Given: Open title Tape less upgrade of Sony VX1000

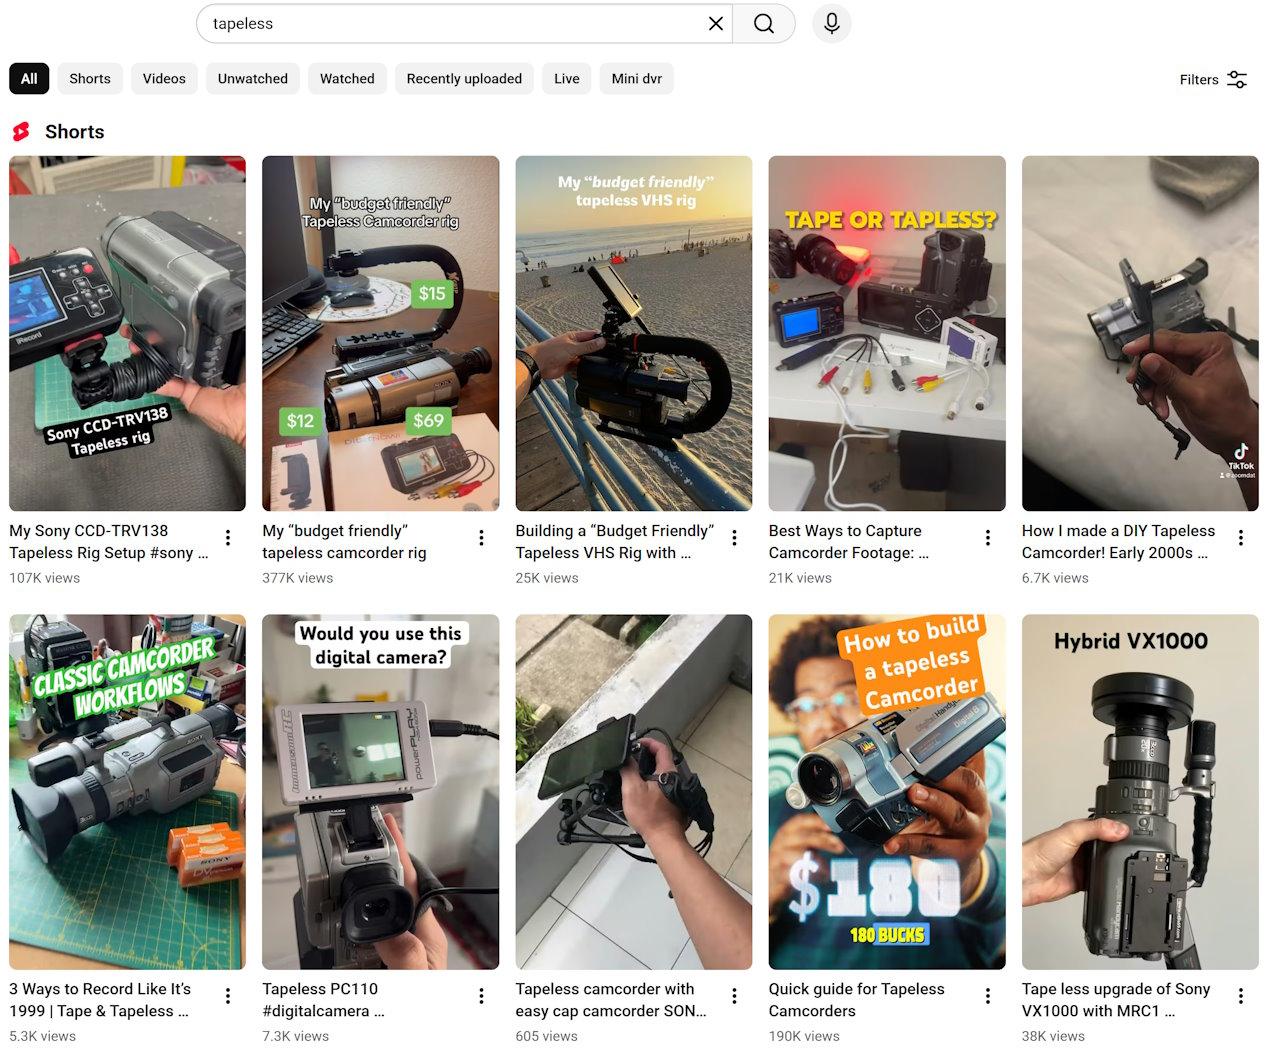Looking at the screenshot, I should point(1116,1000).
